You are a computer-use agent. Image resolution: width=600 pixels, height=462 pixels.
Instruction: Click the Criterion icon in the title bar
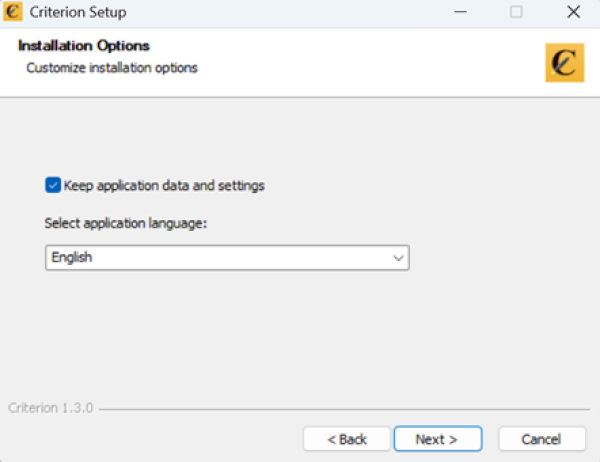[x=15, y=13]
